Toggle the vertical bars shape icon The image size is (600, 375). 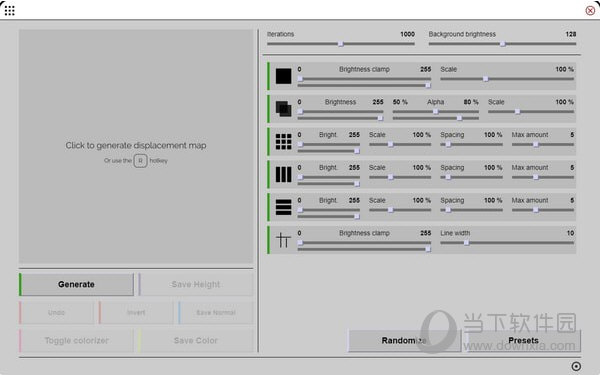coord(284,174)
